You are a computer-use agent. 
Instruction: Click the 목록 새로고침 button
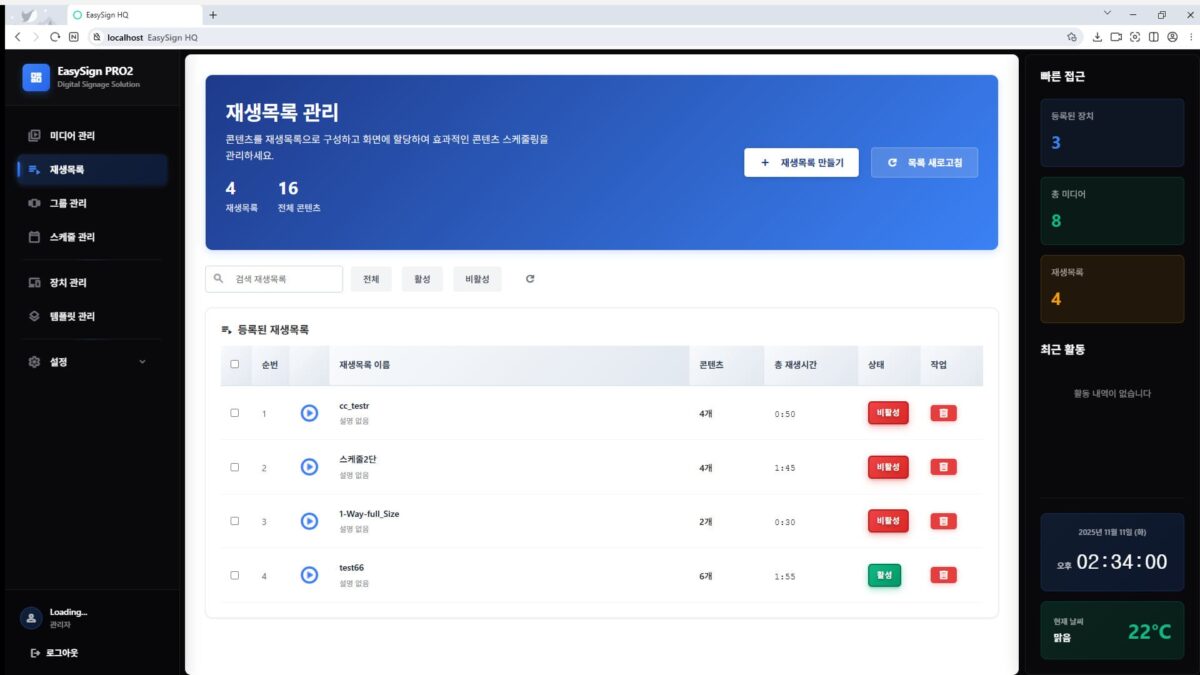[925, 162]
